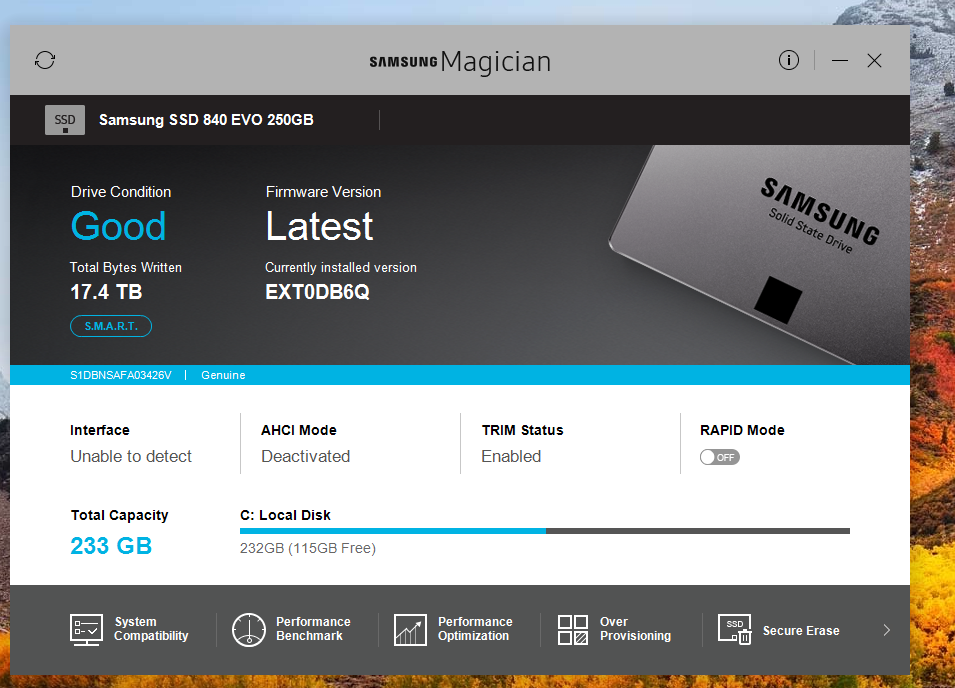Click the Unable to detect interface value
The image size is (955, 688).
(x=131, y=456)
